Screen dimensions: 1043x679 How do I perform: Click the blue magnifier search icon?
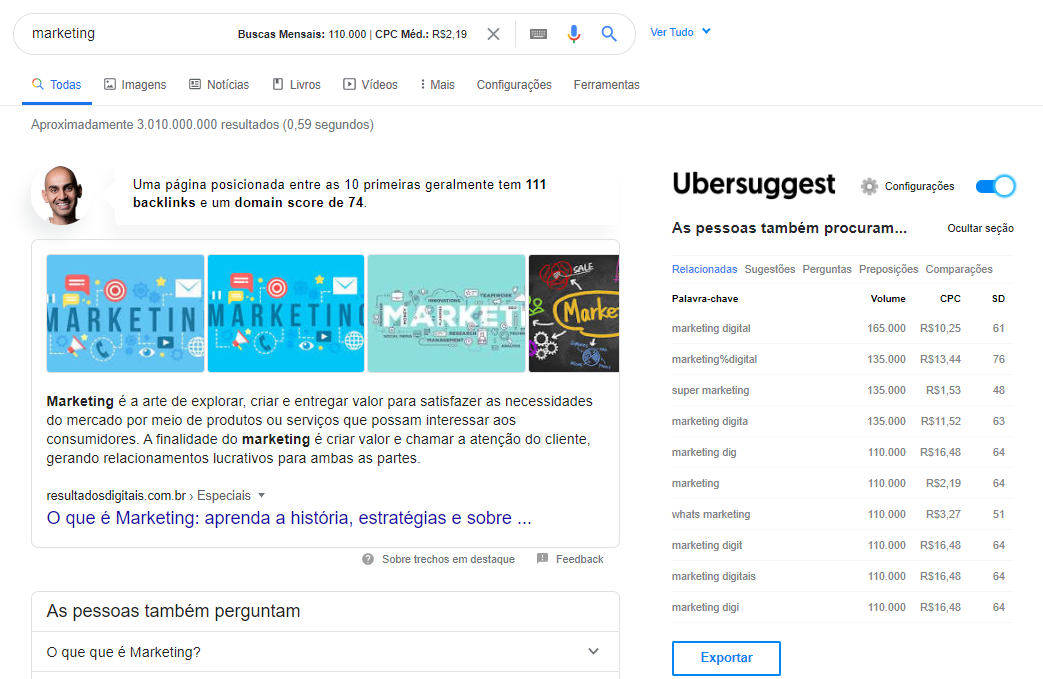point(609,33)
